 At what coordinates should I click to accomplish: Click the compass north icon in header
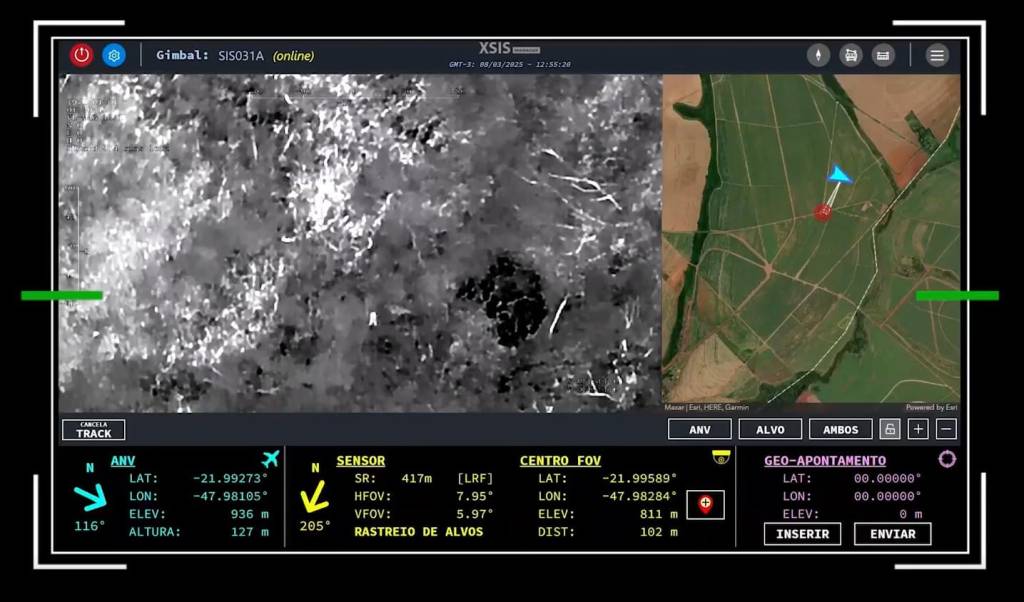tap(819, 55)
